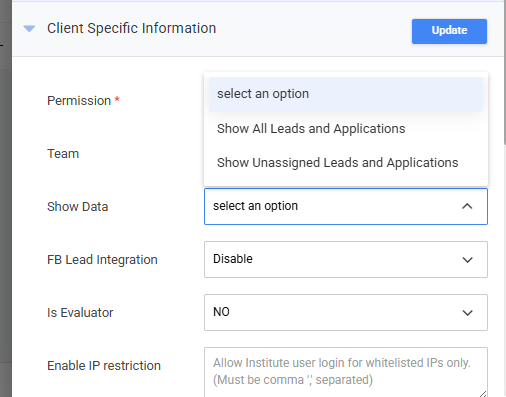Choose 'select an option' in dropdown list
This screenshot has height=397, width=506.
pos(346,94)
